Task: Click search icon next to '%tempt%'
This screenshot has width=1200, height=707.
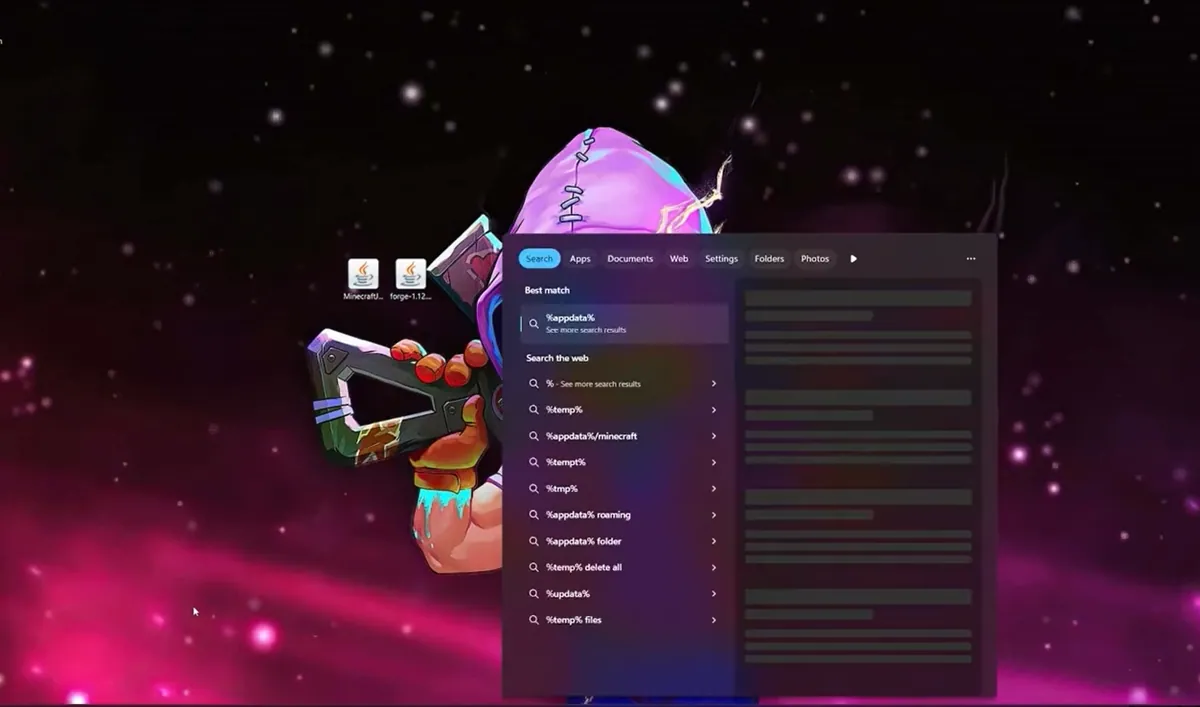Action: click(x=534, y=463)
